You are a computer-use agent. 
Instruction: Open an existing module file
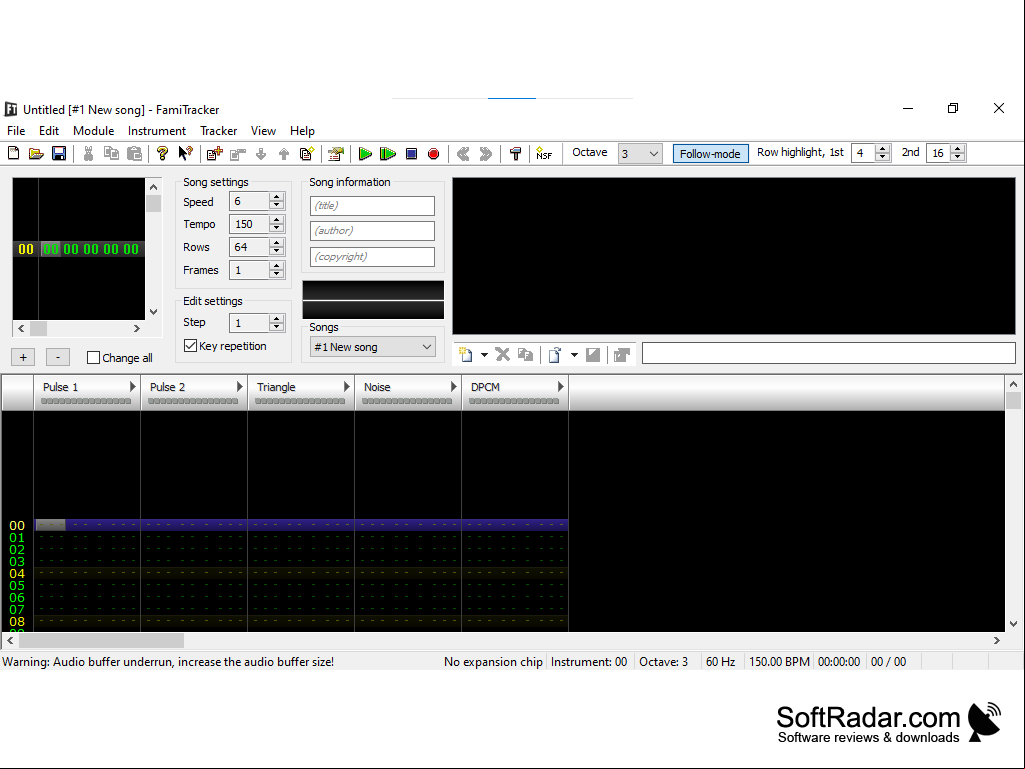pyautogui.click(x=36, y=154)
